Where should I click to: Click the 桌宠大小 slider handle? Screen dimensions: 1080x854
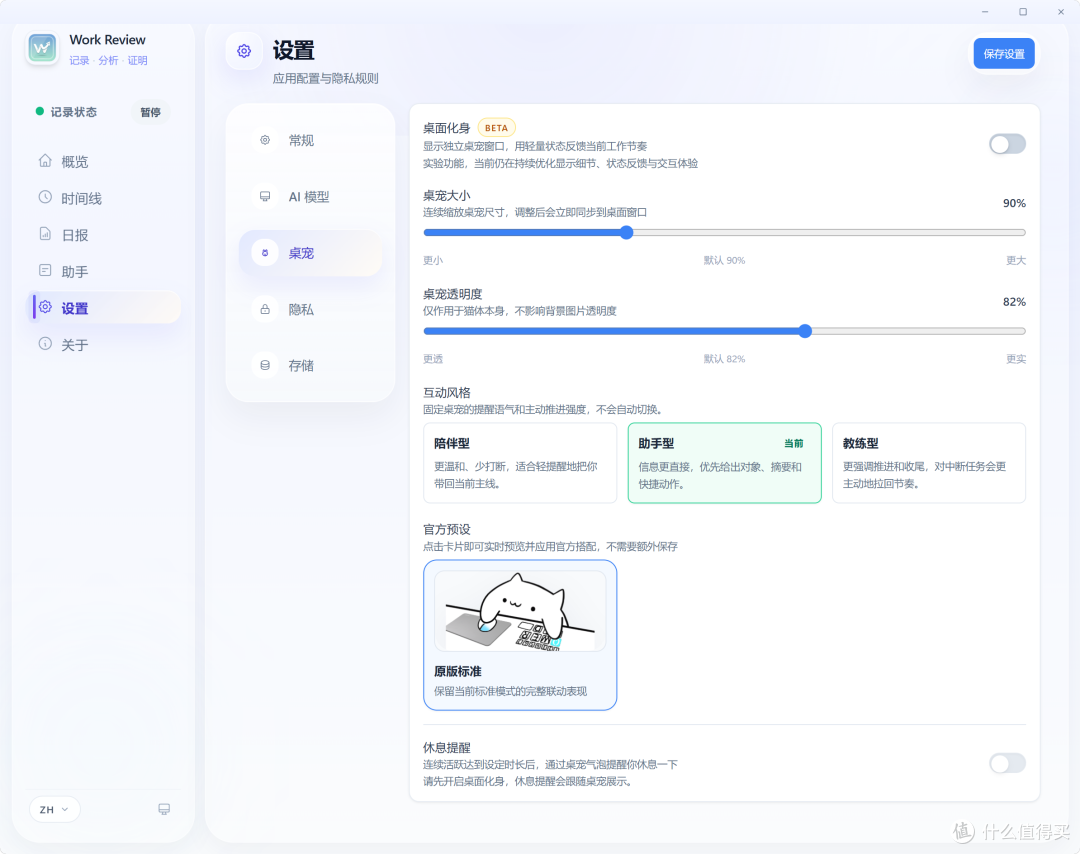(x=626, y=232)
